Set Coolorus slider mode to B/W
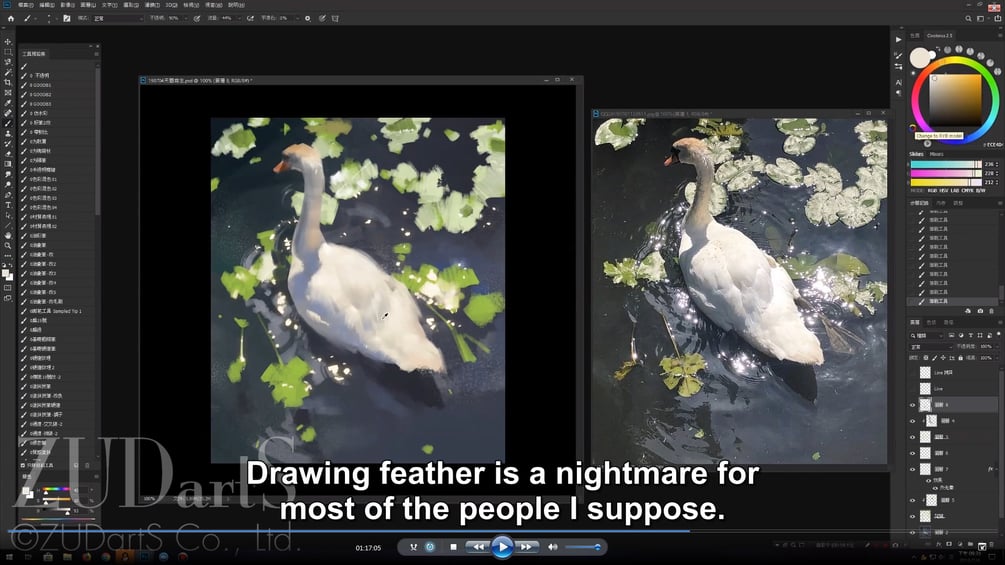1005x565 pixels. tap(981, 190)
